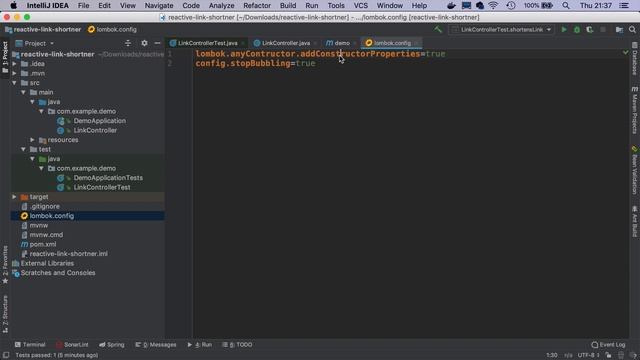The height and width of the screenshot is (360, 640).
Task: Open Scratches and Consoles node
Action: [58, 273]
